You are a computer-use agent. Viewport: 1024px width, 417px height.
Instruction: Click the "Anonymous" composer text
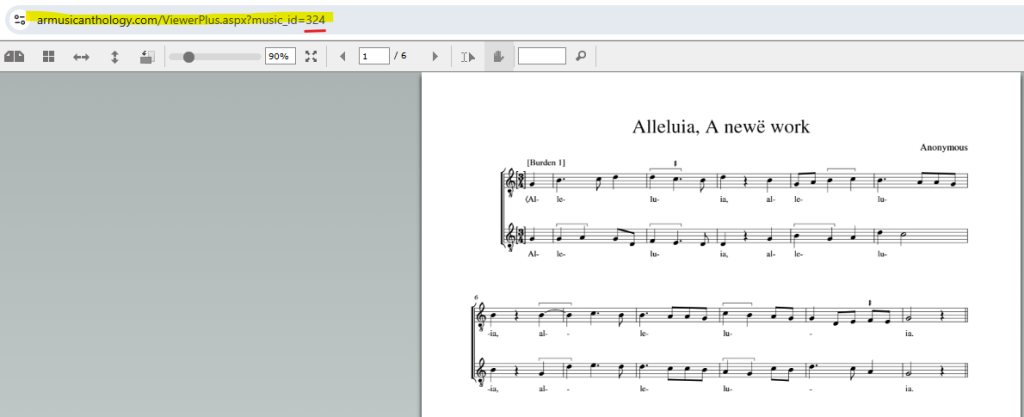(x=944, y=147)
